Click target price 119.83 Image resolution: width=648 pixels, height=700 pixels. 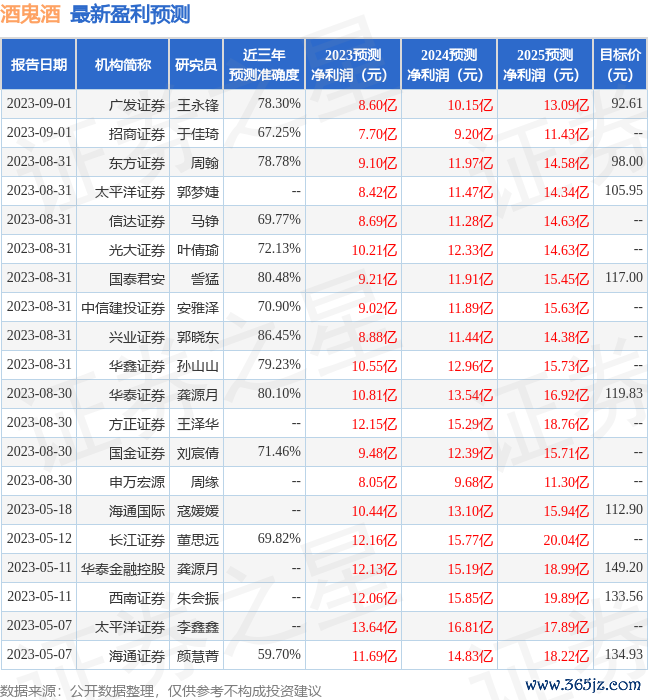click(x=623, y=393)
